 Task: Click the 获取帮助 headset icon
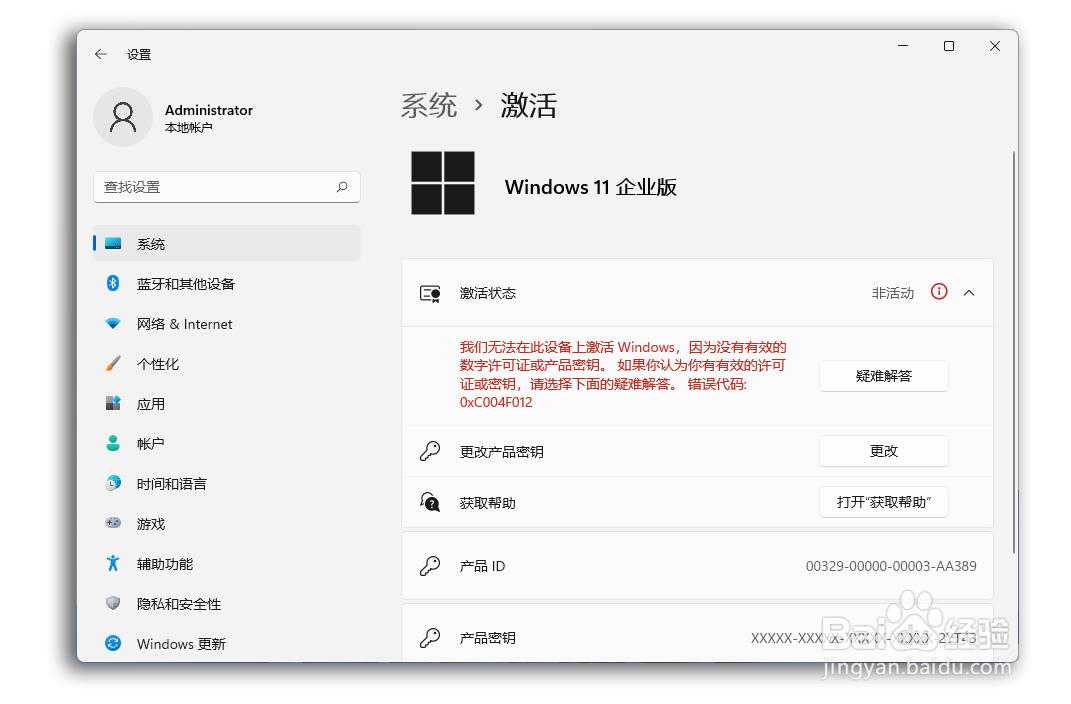tap(430, 503)
